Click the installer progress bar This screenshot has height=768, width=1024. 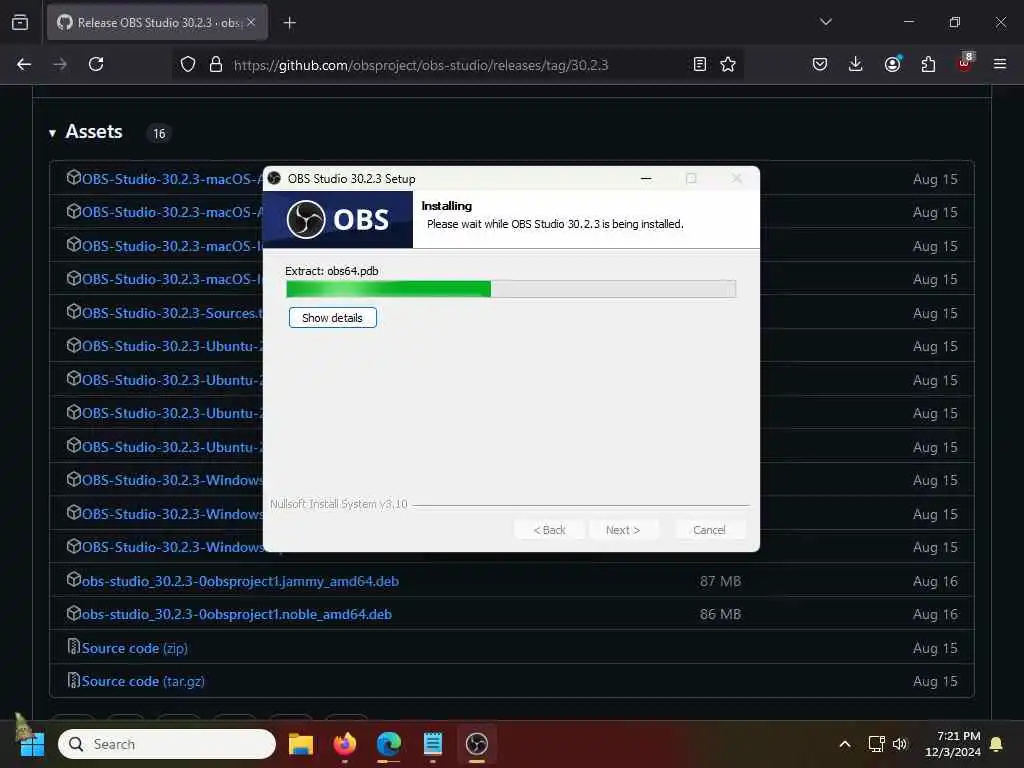[x=511, y=289]
